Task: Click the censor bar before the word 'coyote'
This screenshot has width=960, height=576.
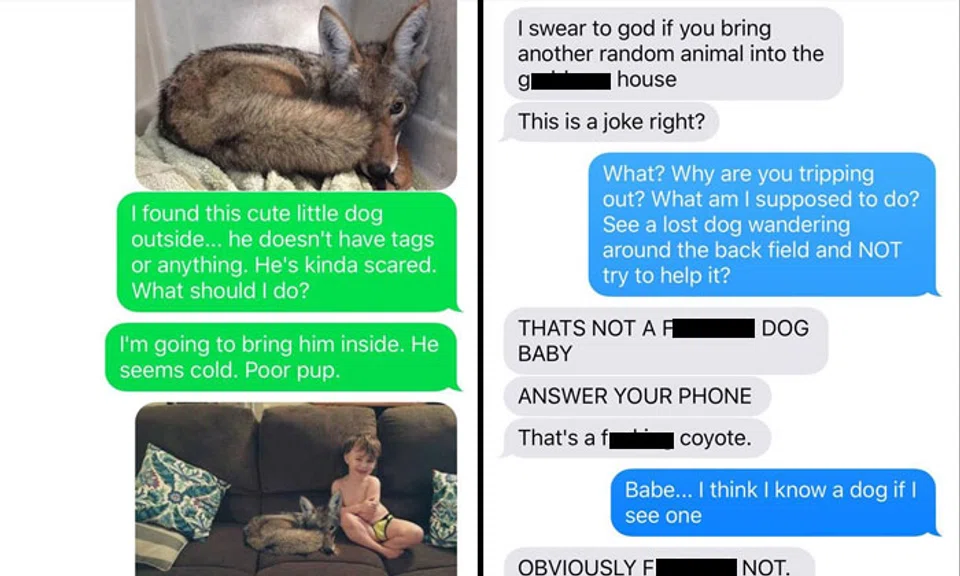Action: point(641,439)
